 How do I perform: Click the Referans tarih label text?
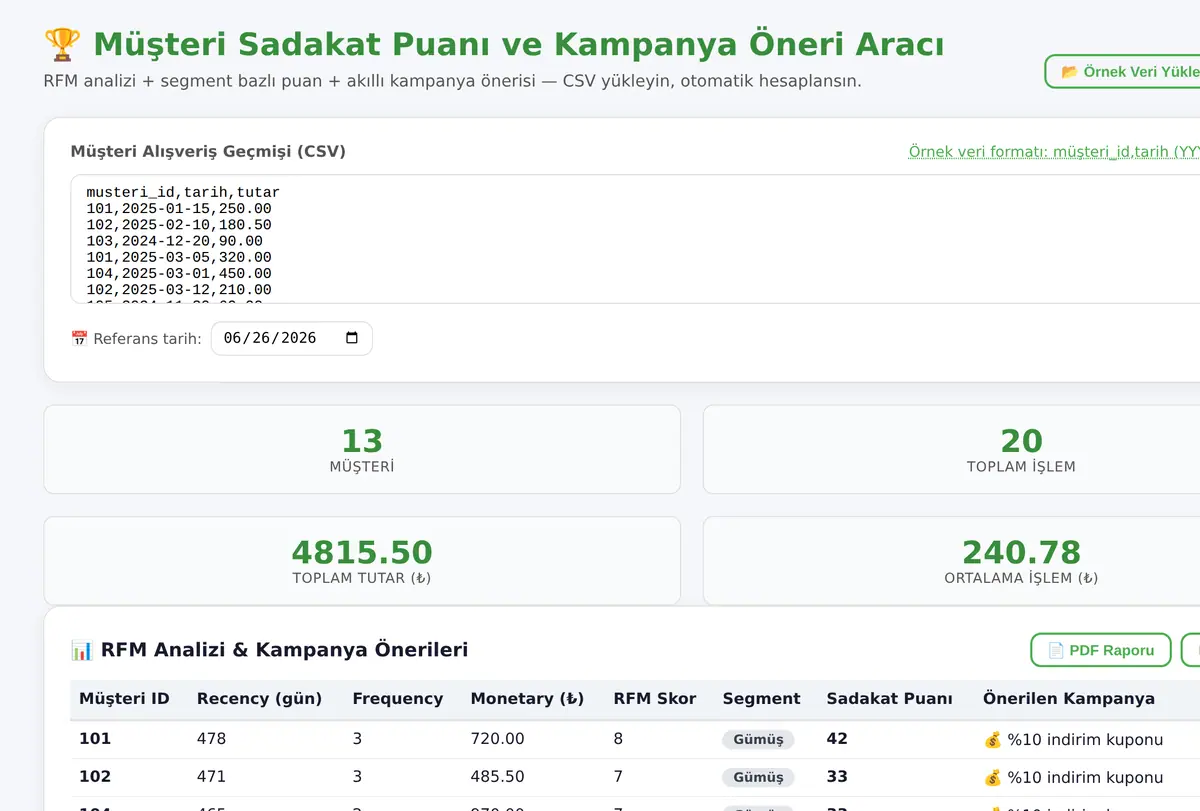[147, 339]
